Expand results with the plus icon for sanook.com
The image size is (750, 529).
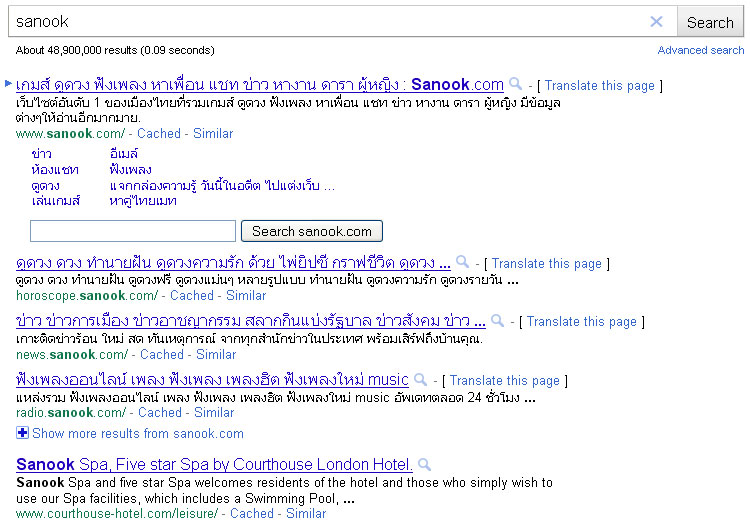click(22, 433)
